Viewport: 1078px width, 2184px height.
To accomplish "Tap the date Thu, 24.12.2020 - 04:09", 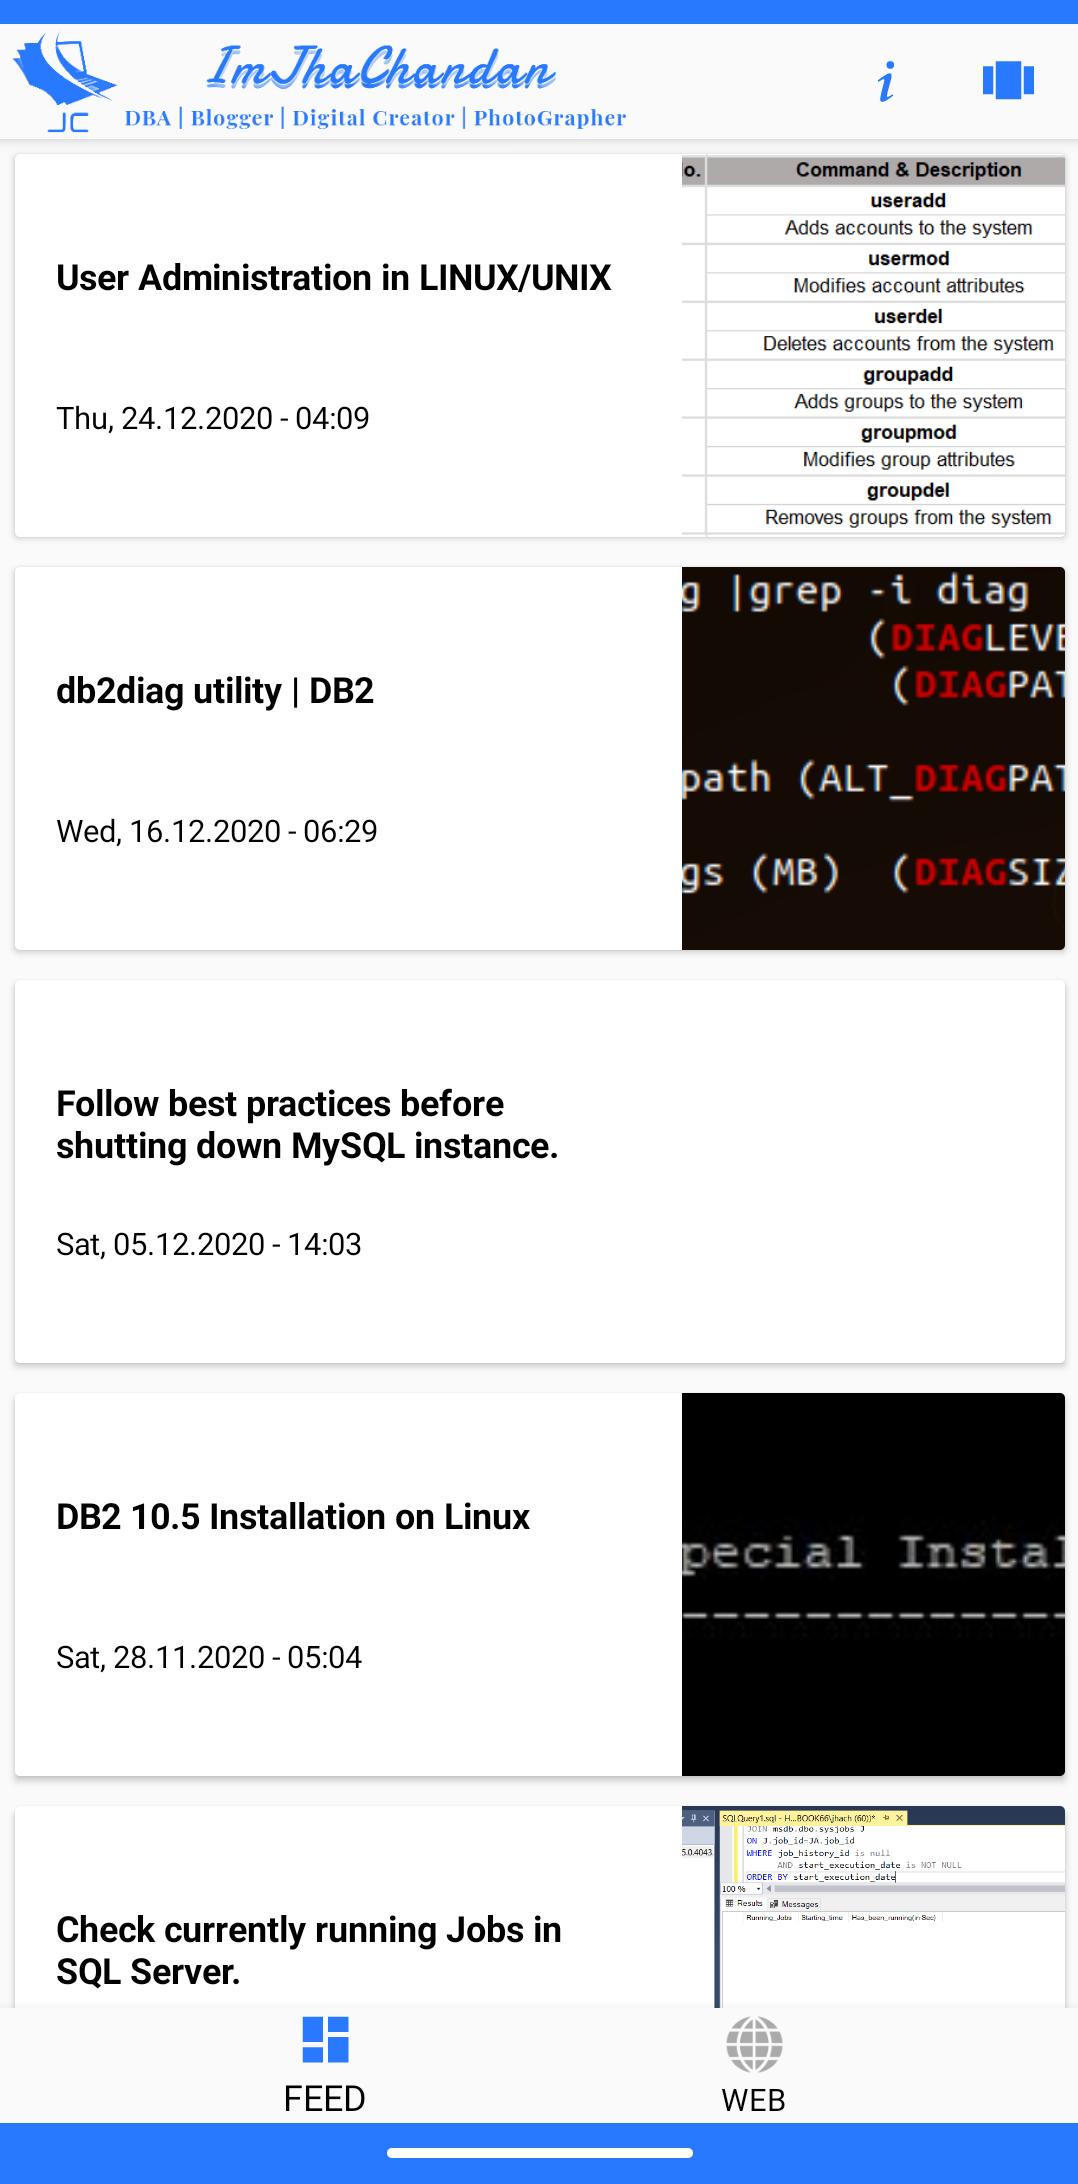I will [213, 418].
